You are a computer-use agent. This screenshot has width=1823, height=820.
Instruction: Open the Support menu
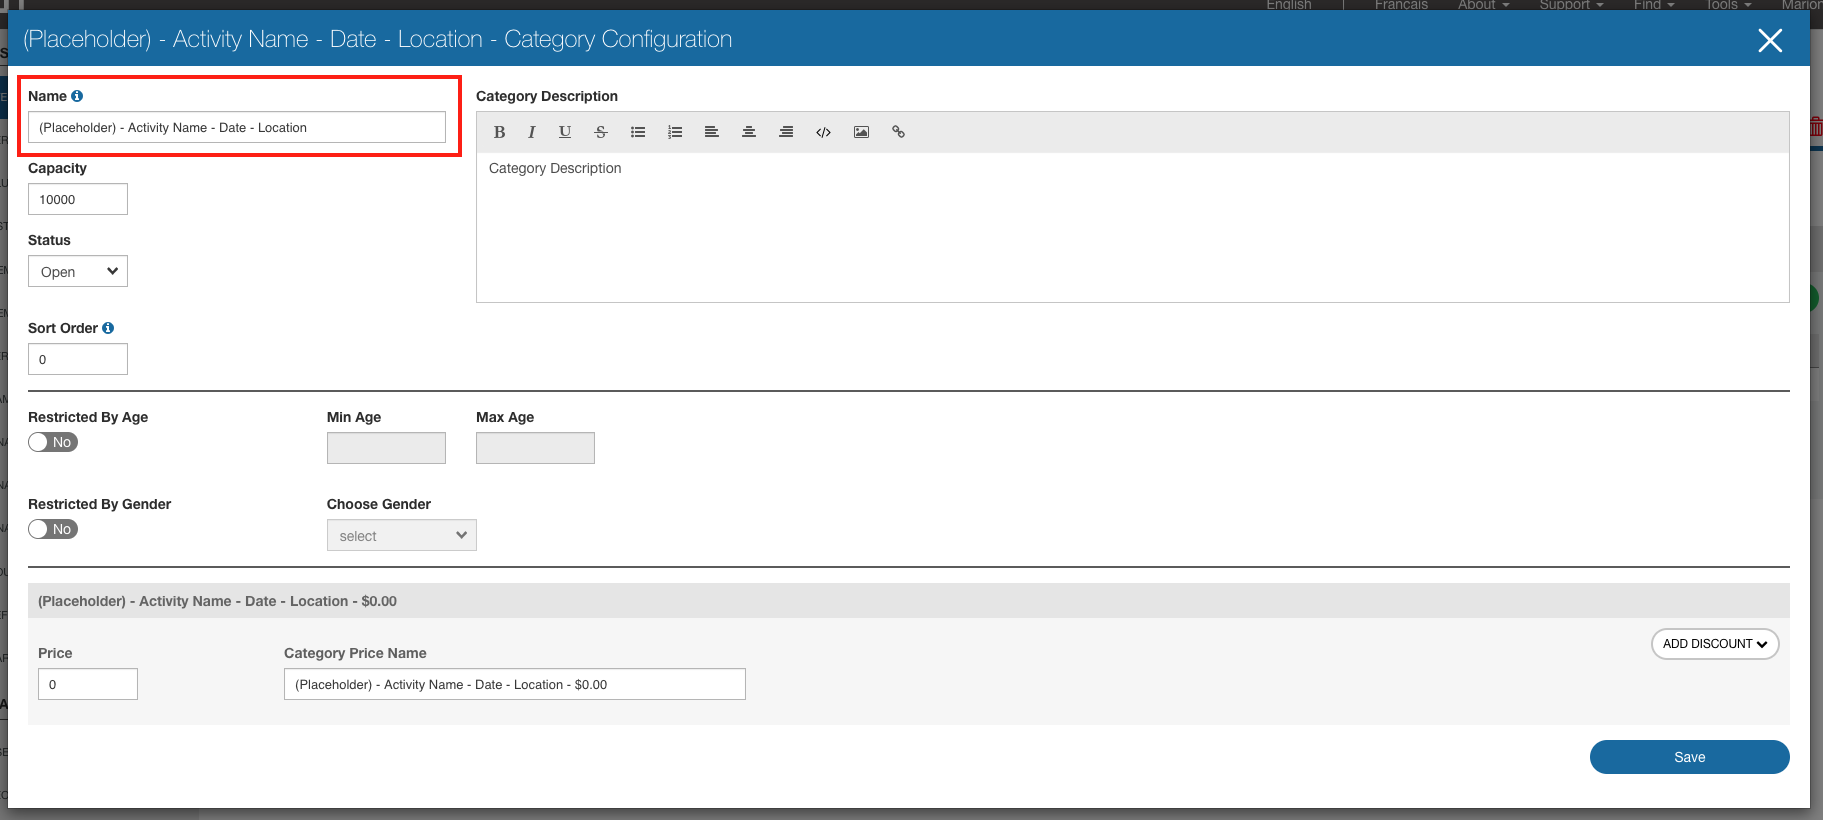click(1570, 5)
